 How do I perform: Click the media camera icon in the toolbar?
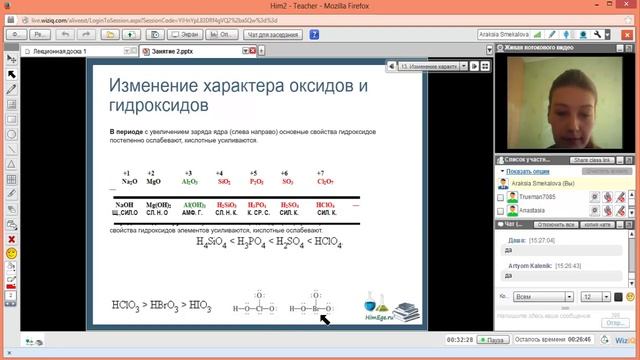[x=155, y=35]
